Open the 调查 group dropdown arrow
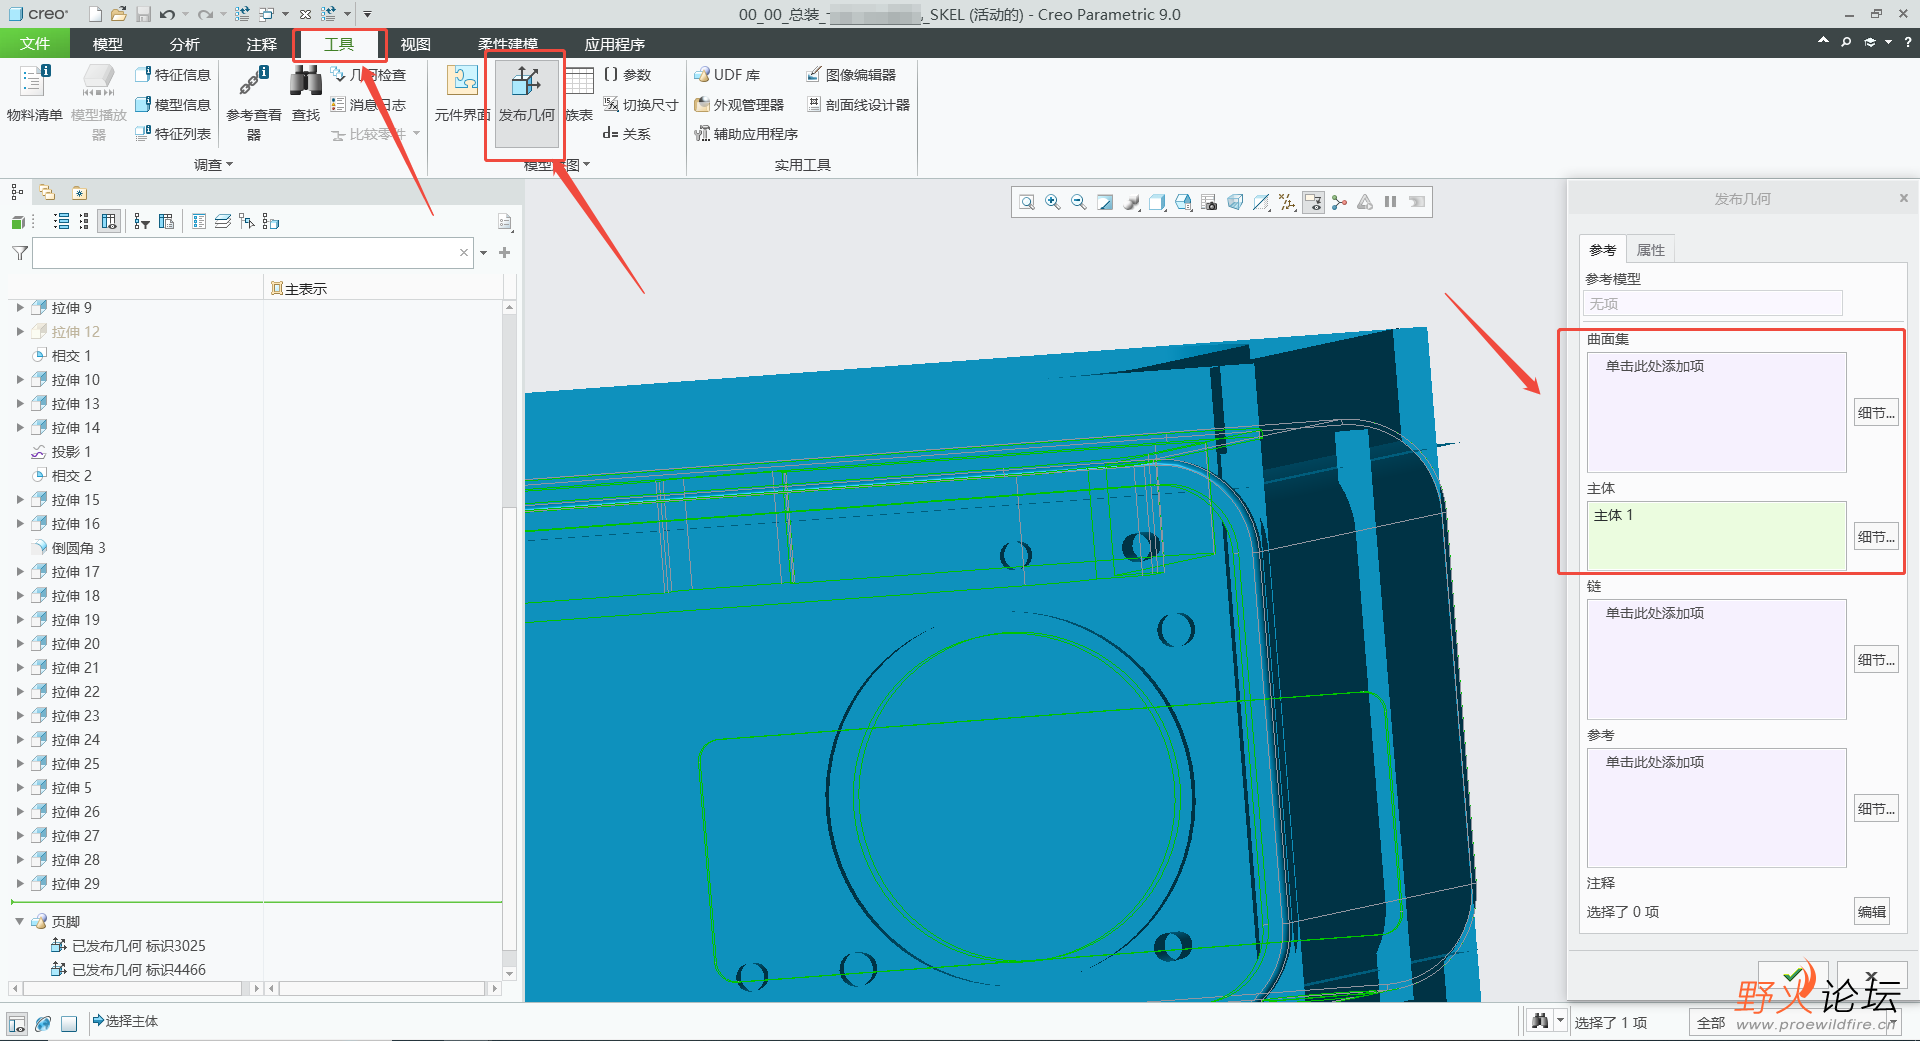 click(230, 165)
